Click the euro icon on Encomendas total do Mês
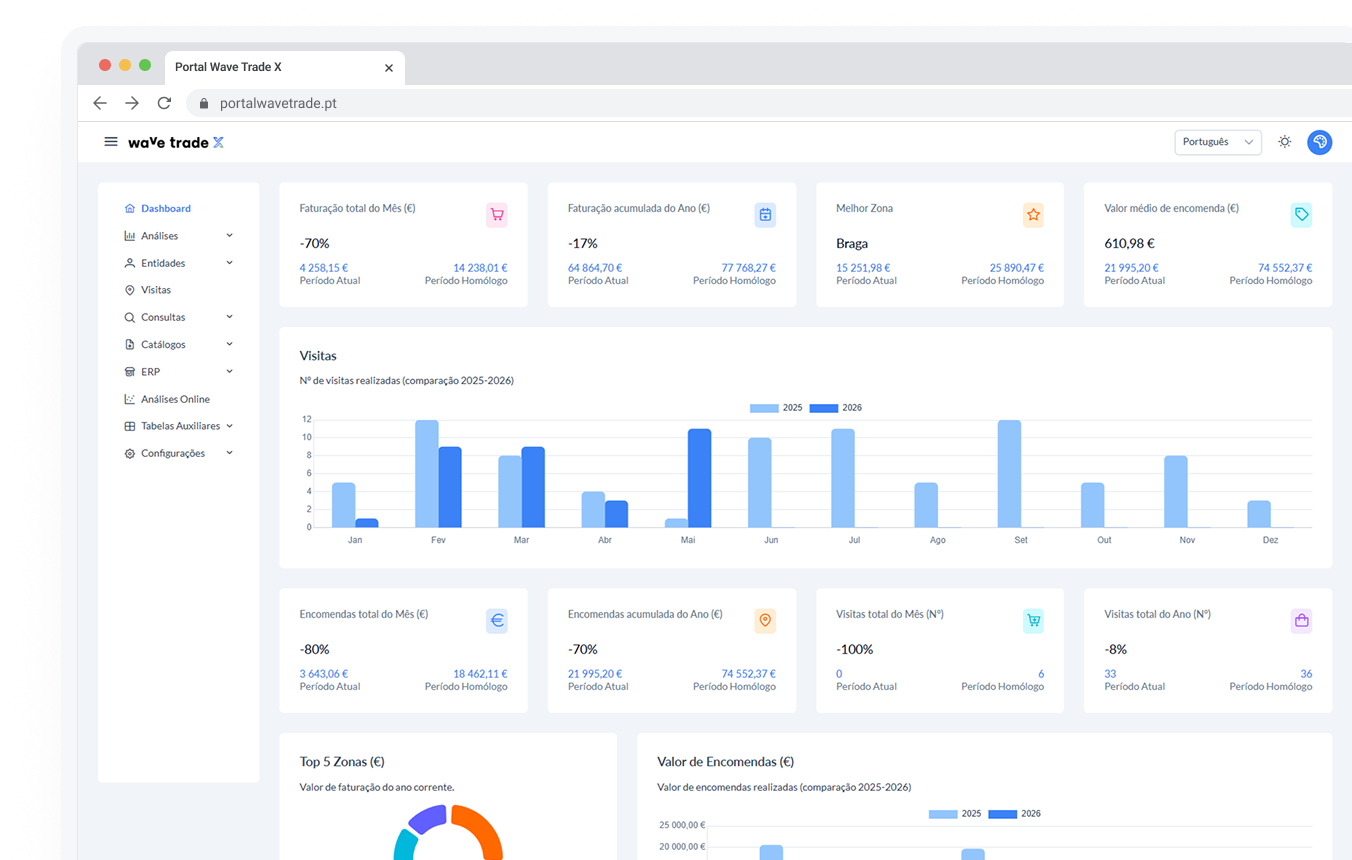1352x860 pixels. [x=497, y=620]
